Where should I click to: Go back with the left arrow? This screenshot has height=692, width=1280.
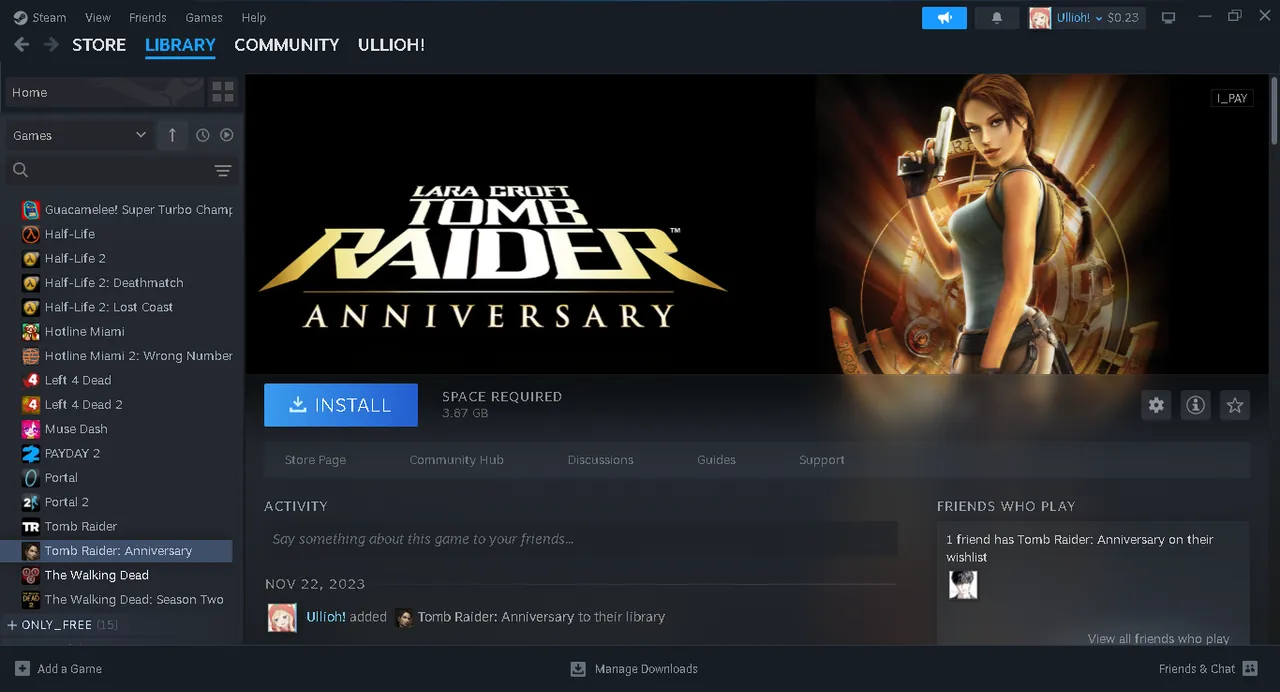(x=21, y=45)
